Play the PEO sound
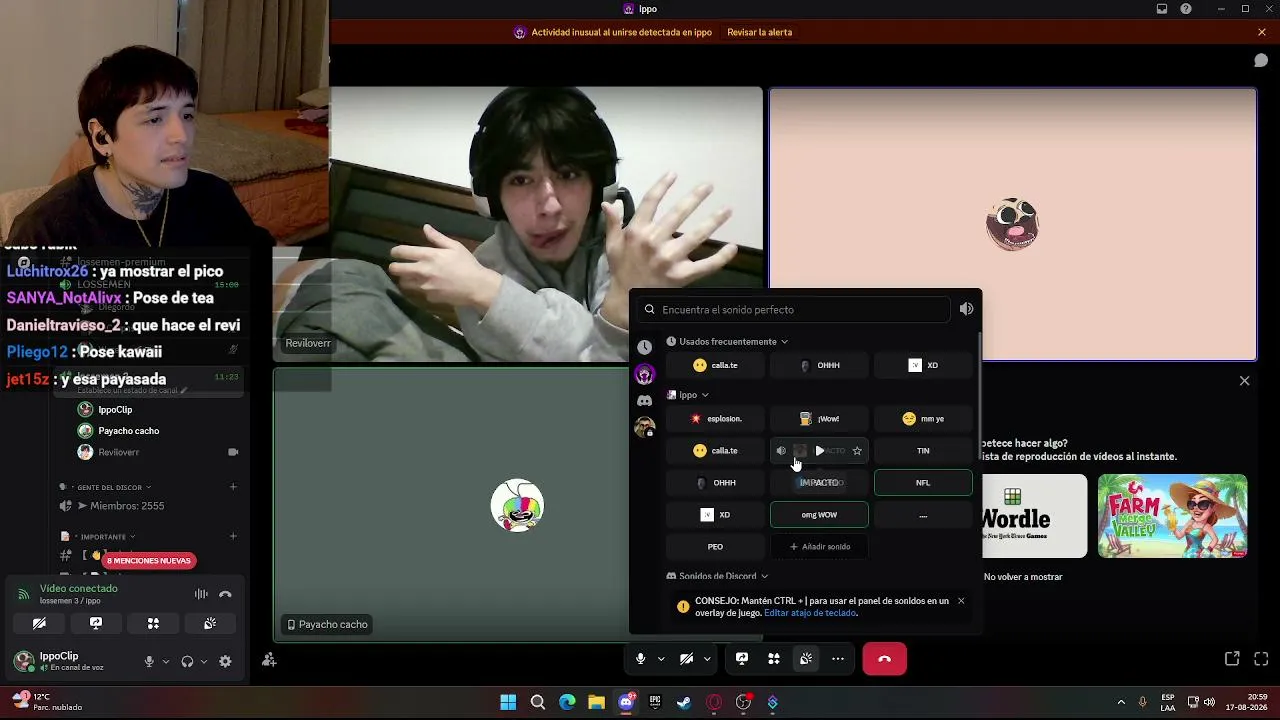Image resolution: width=1280 pixels, height=720 pixels. pos(715,547)
